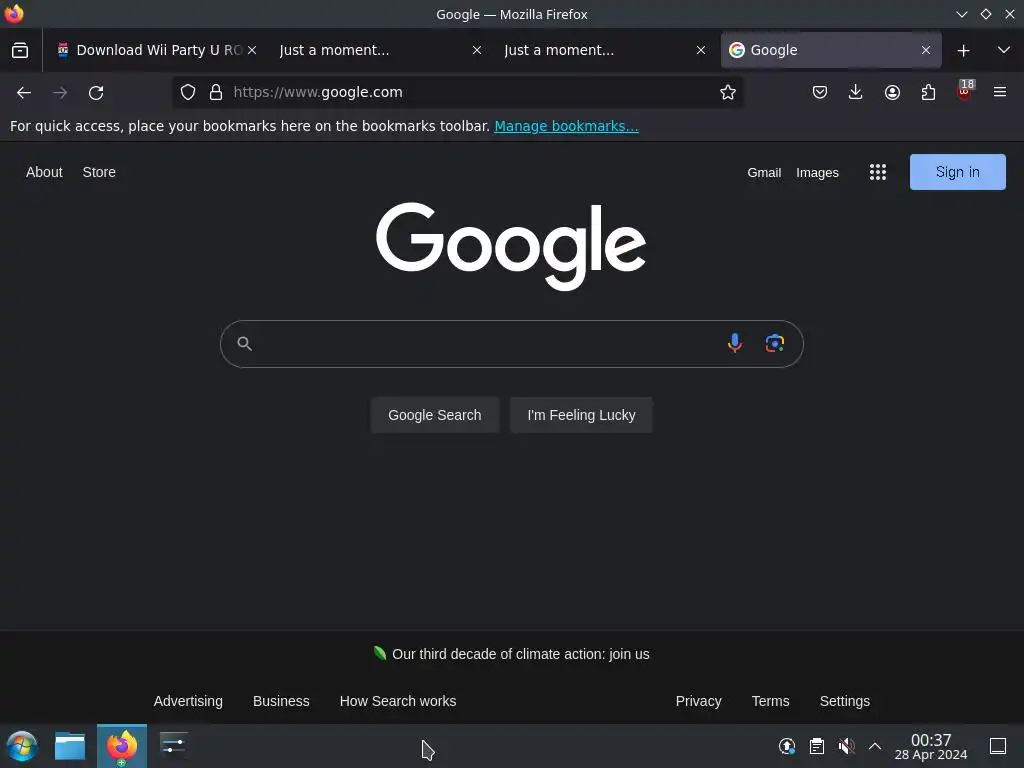
Task: Click the Google logo
Action: click(x=511, y=246)
